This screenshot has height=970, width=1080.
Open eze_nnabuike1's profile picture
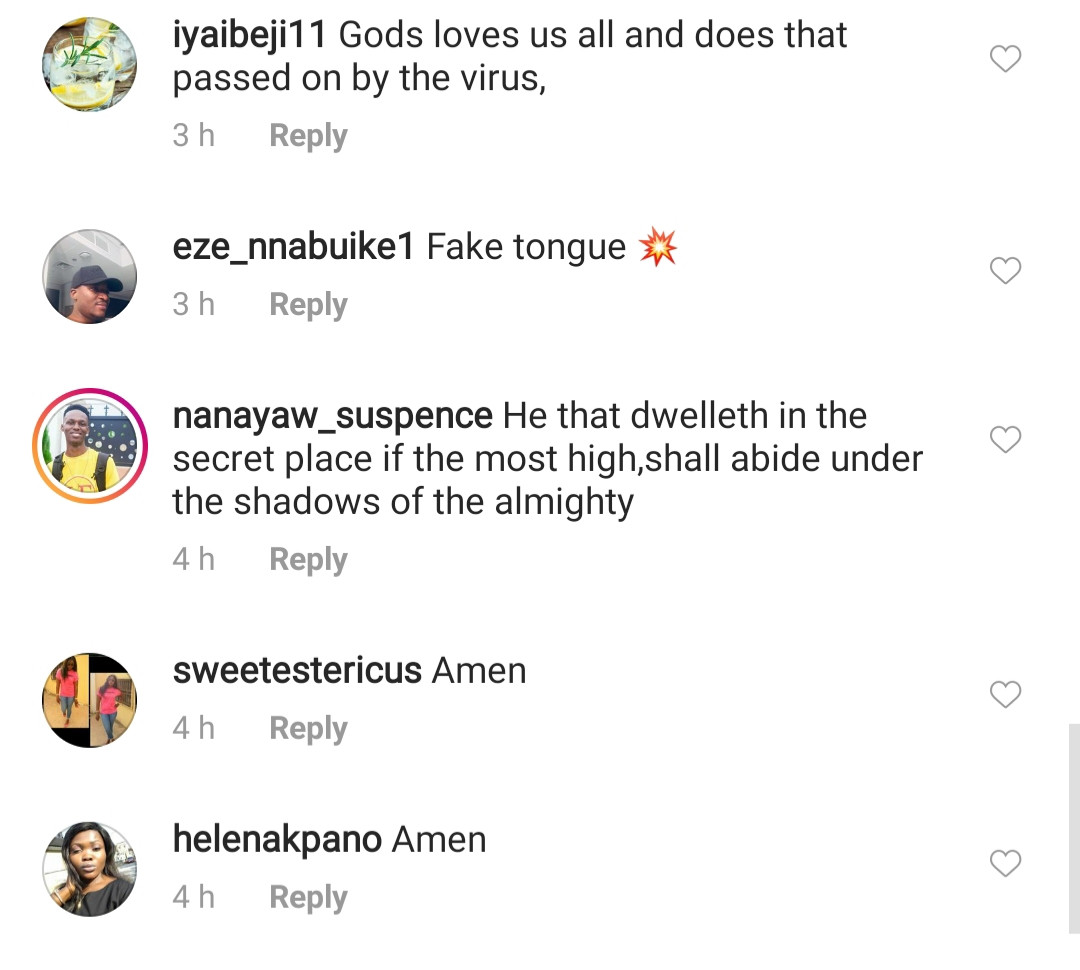(x=89, y=276)
